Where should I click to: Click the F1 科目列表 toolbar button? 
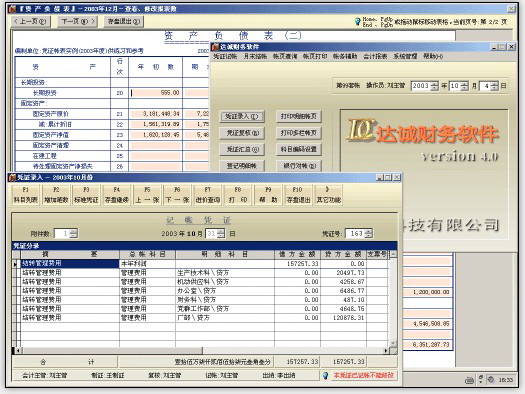pyautogui.click(x=25, y=194)
